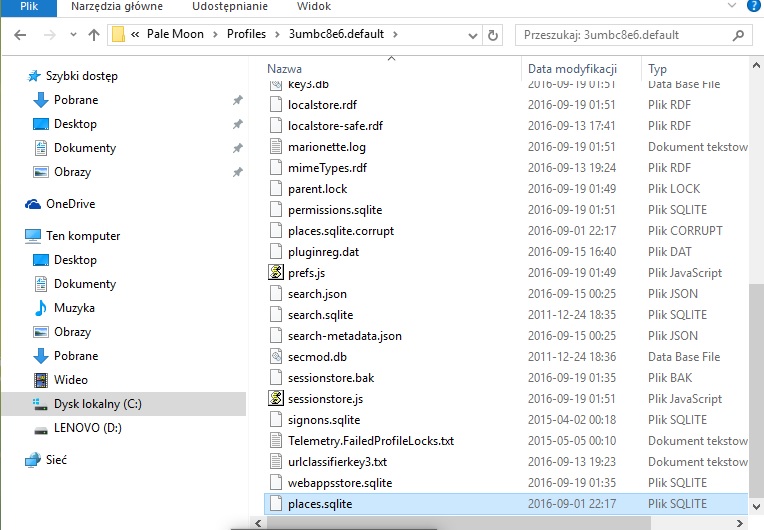
Task: Refresh the 3umbc8e6.default folder
Action: [x=493, y=35]
